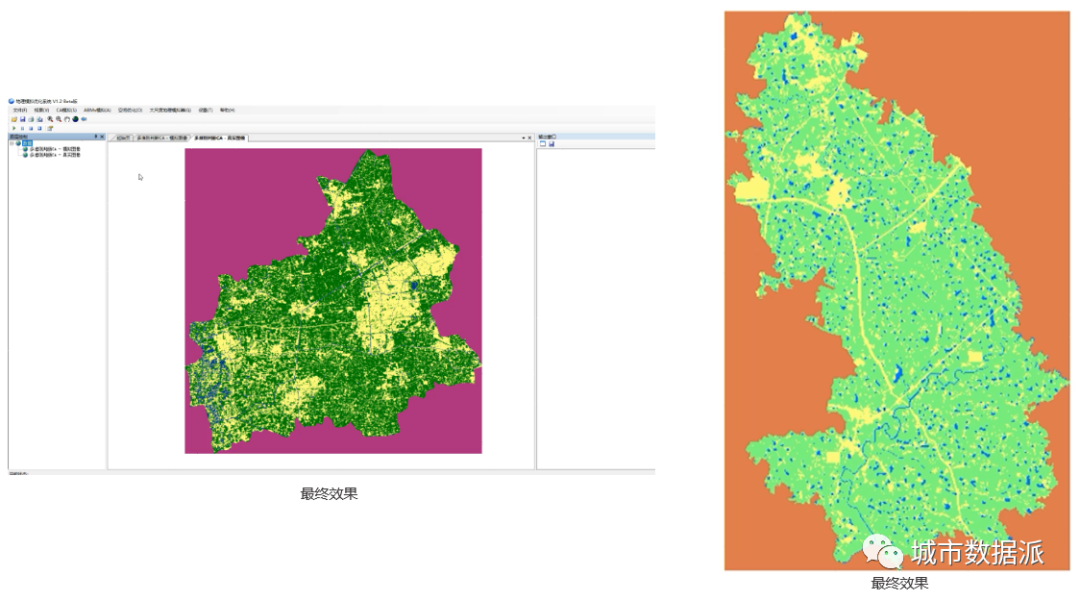
Task: Click the fourth simulation control icon
Action: click(40, 128)
